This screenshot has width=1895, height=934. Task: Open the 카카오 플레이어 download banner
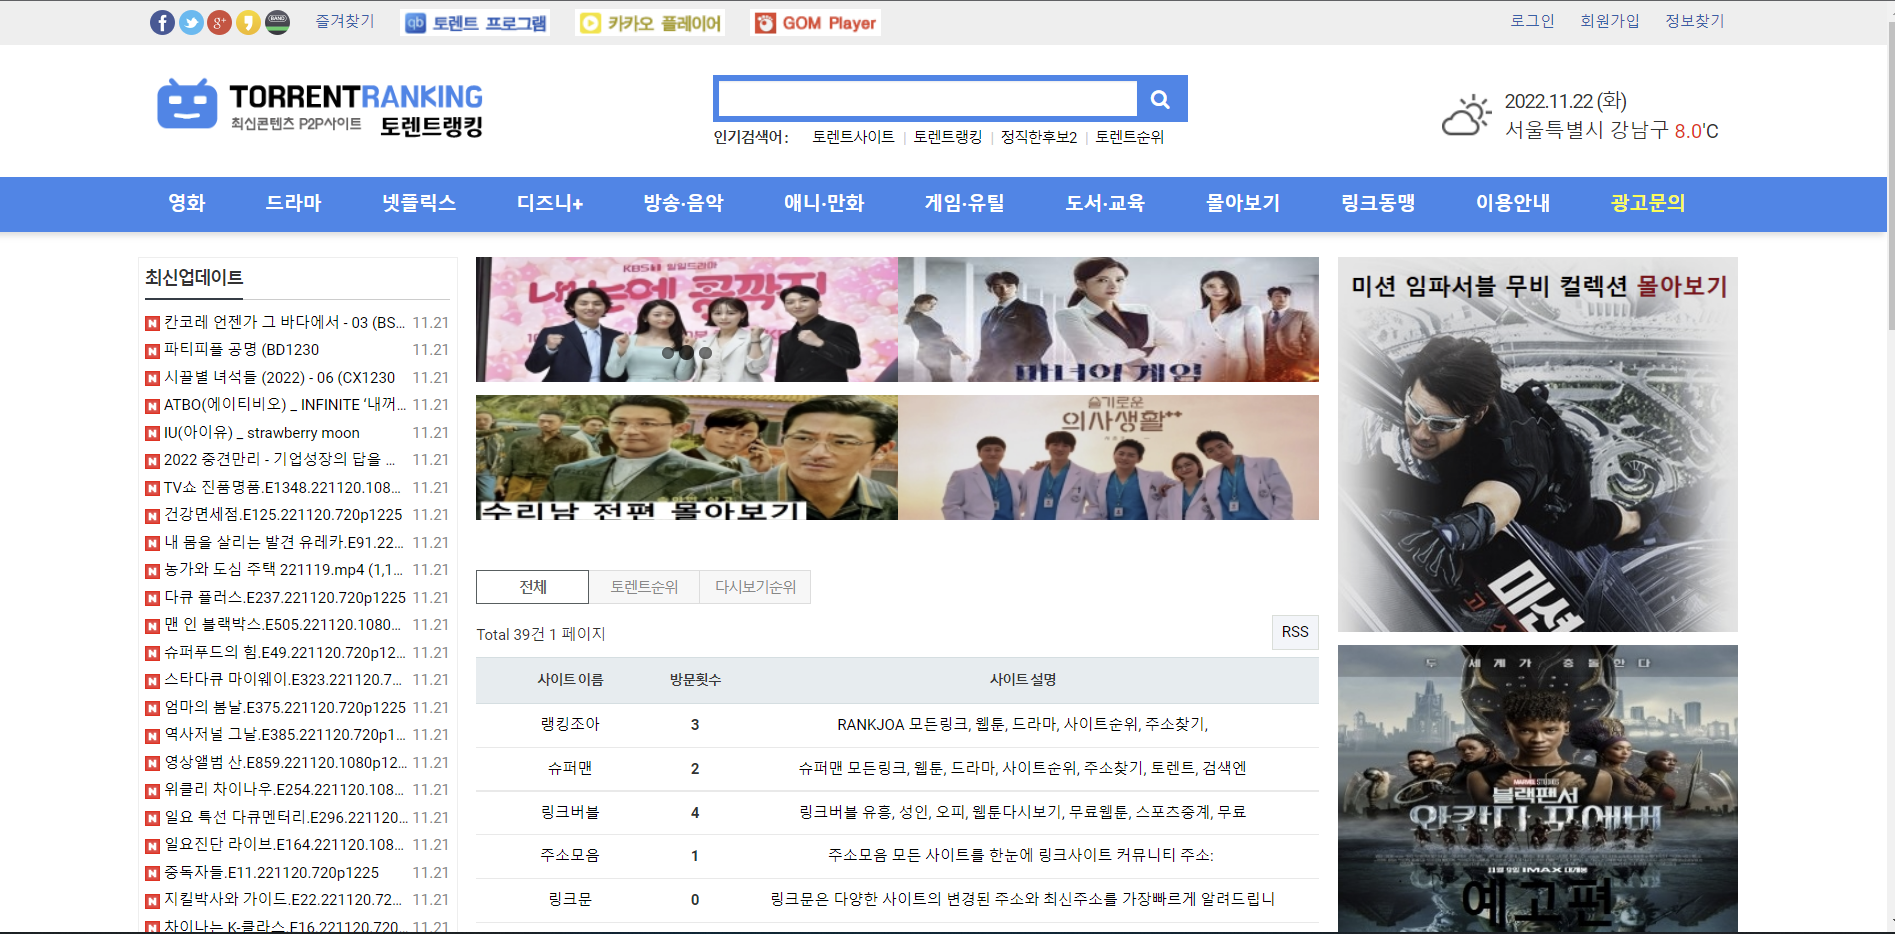click(650, 23)
